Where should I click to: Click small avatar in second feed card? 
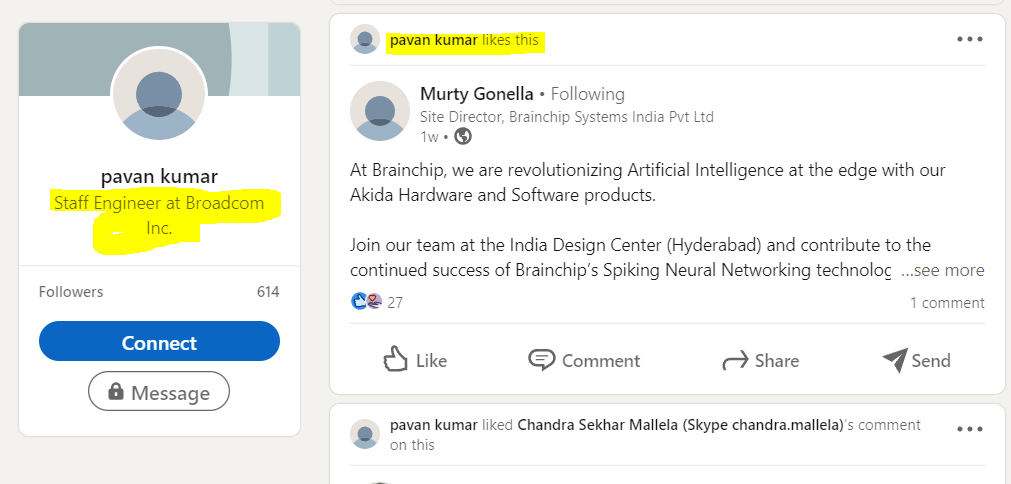coord(365,434)
